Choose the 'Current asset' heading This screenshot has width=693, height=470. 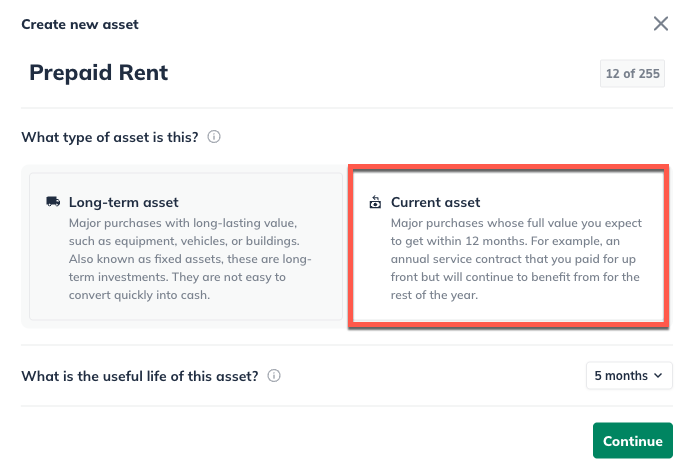pos(436,202)
